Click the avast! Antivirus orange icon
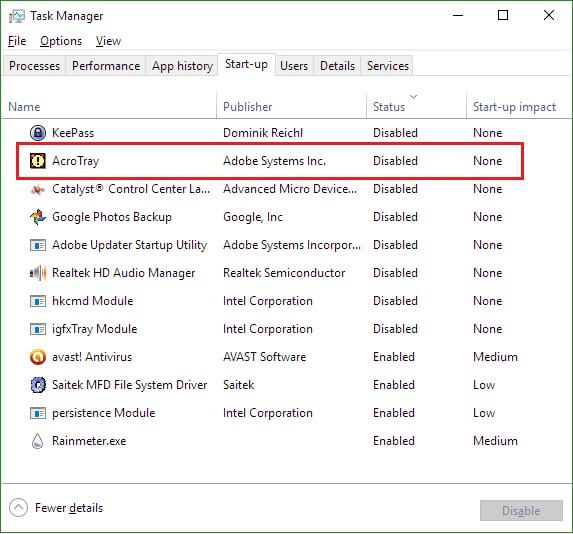Viewport: 573px width, 534px height. point(38,357)
